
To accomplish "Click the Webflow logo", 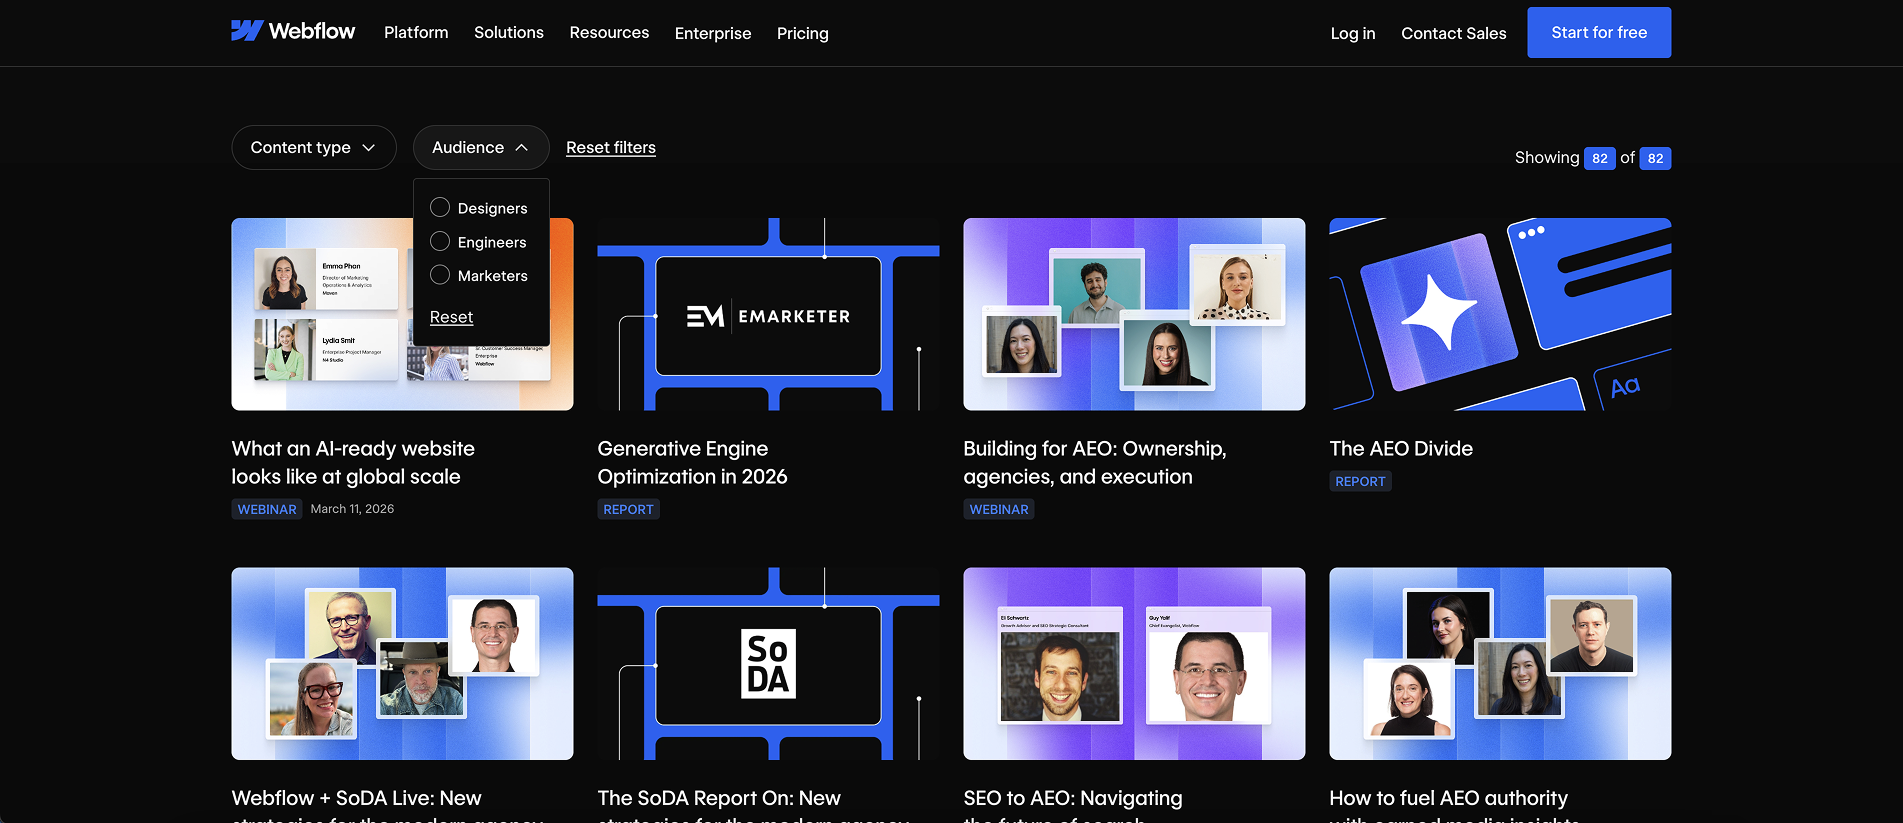I will click(x=293, y=31).
